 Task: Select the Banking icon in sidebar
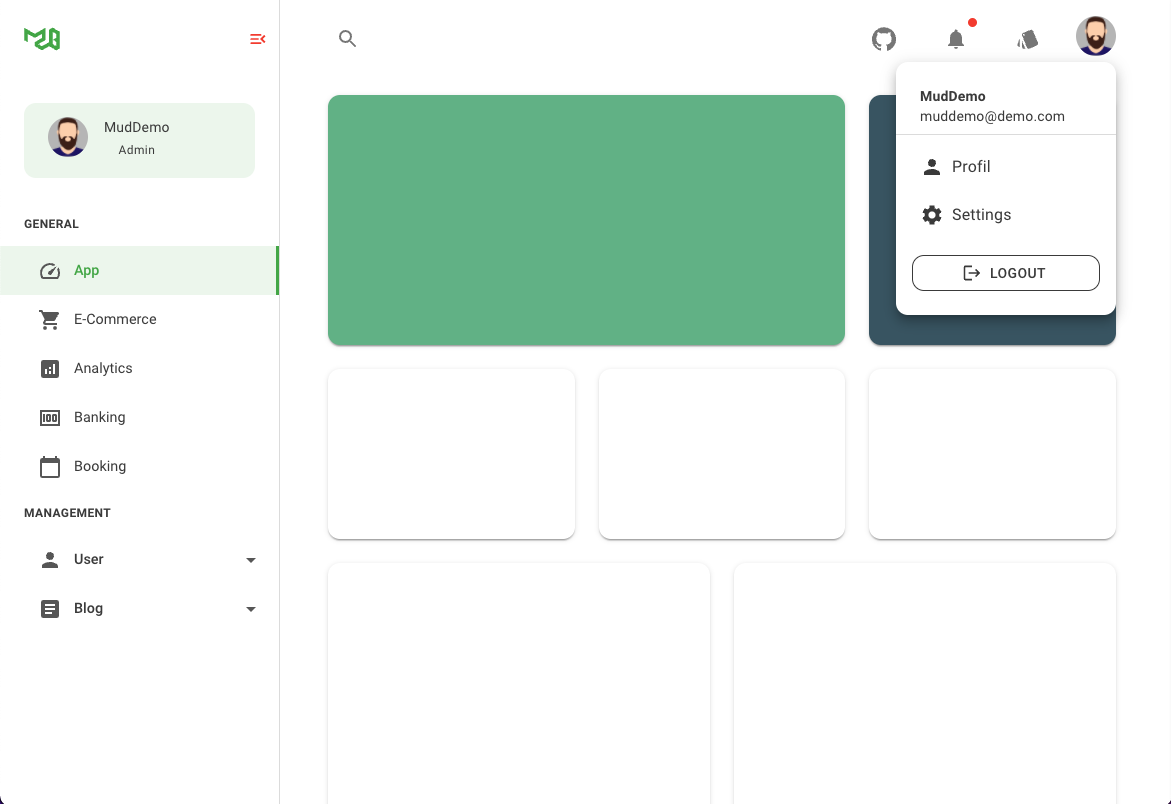pos(50,417)
